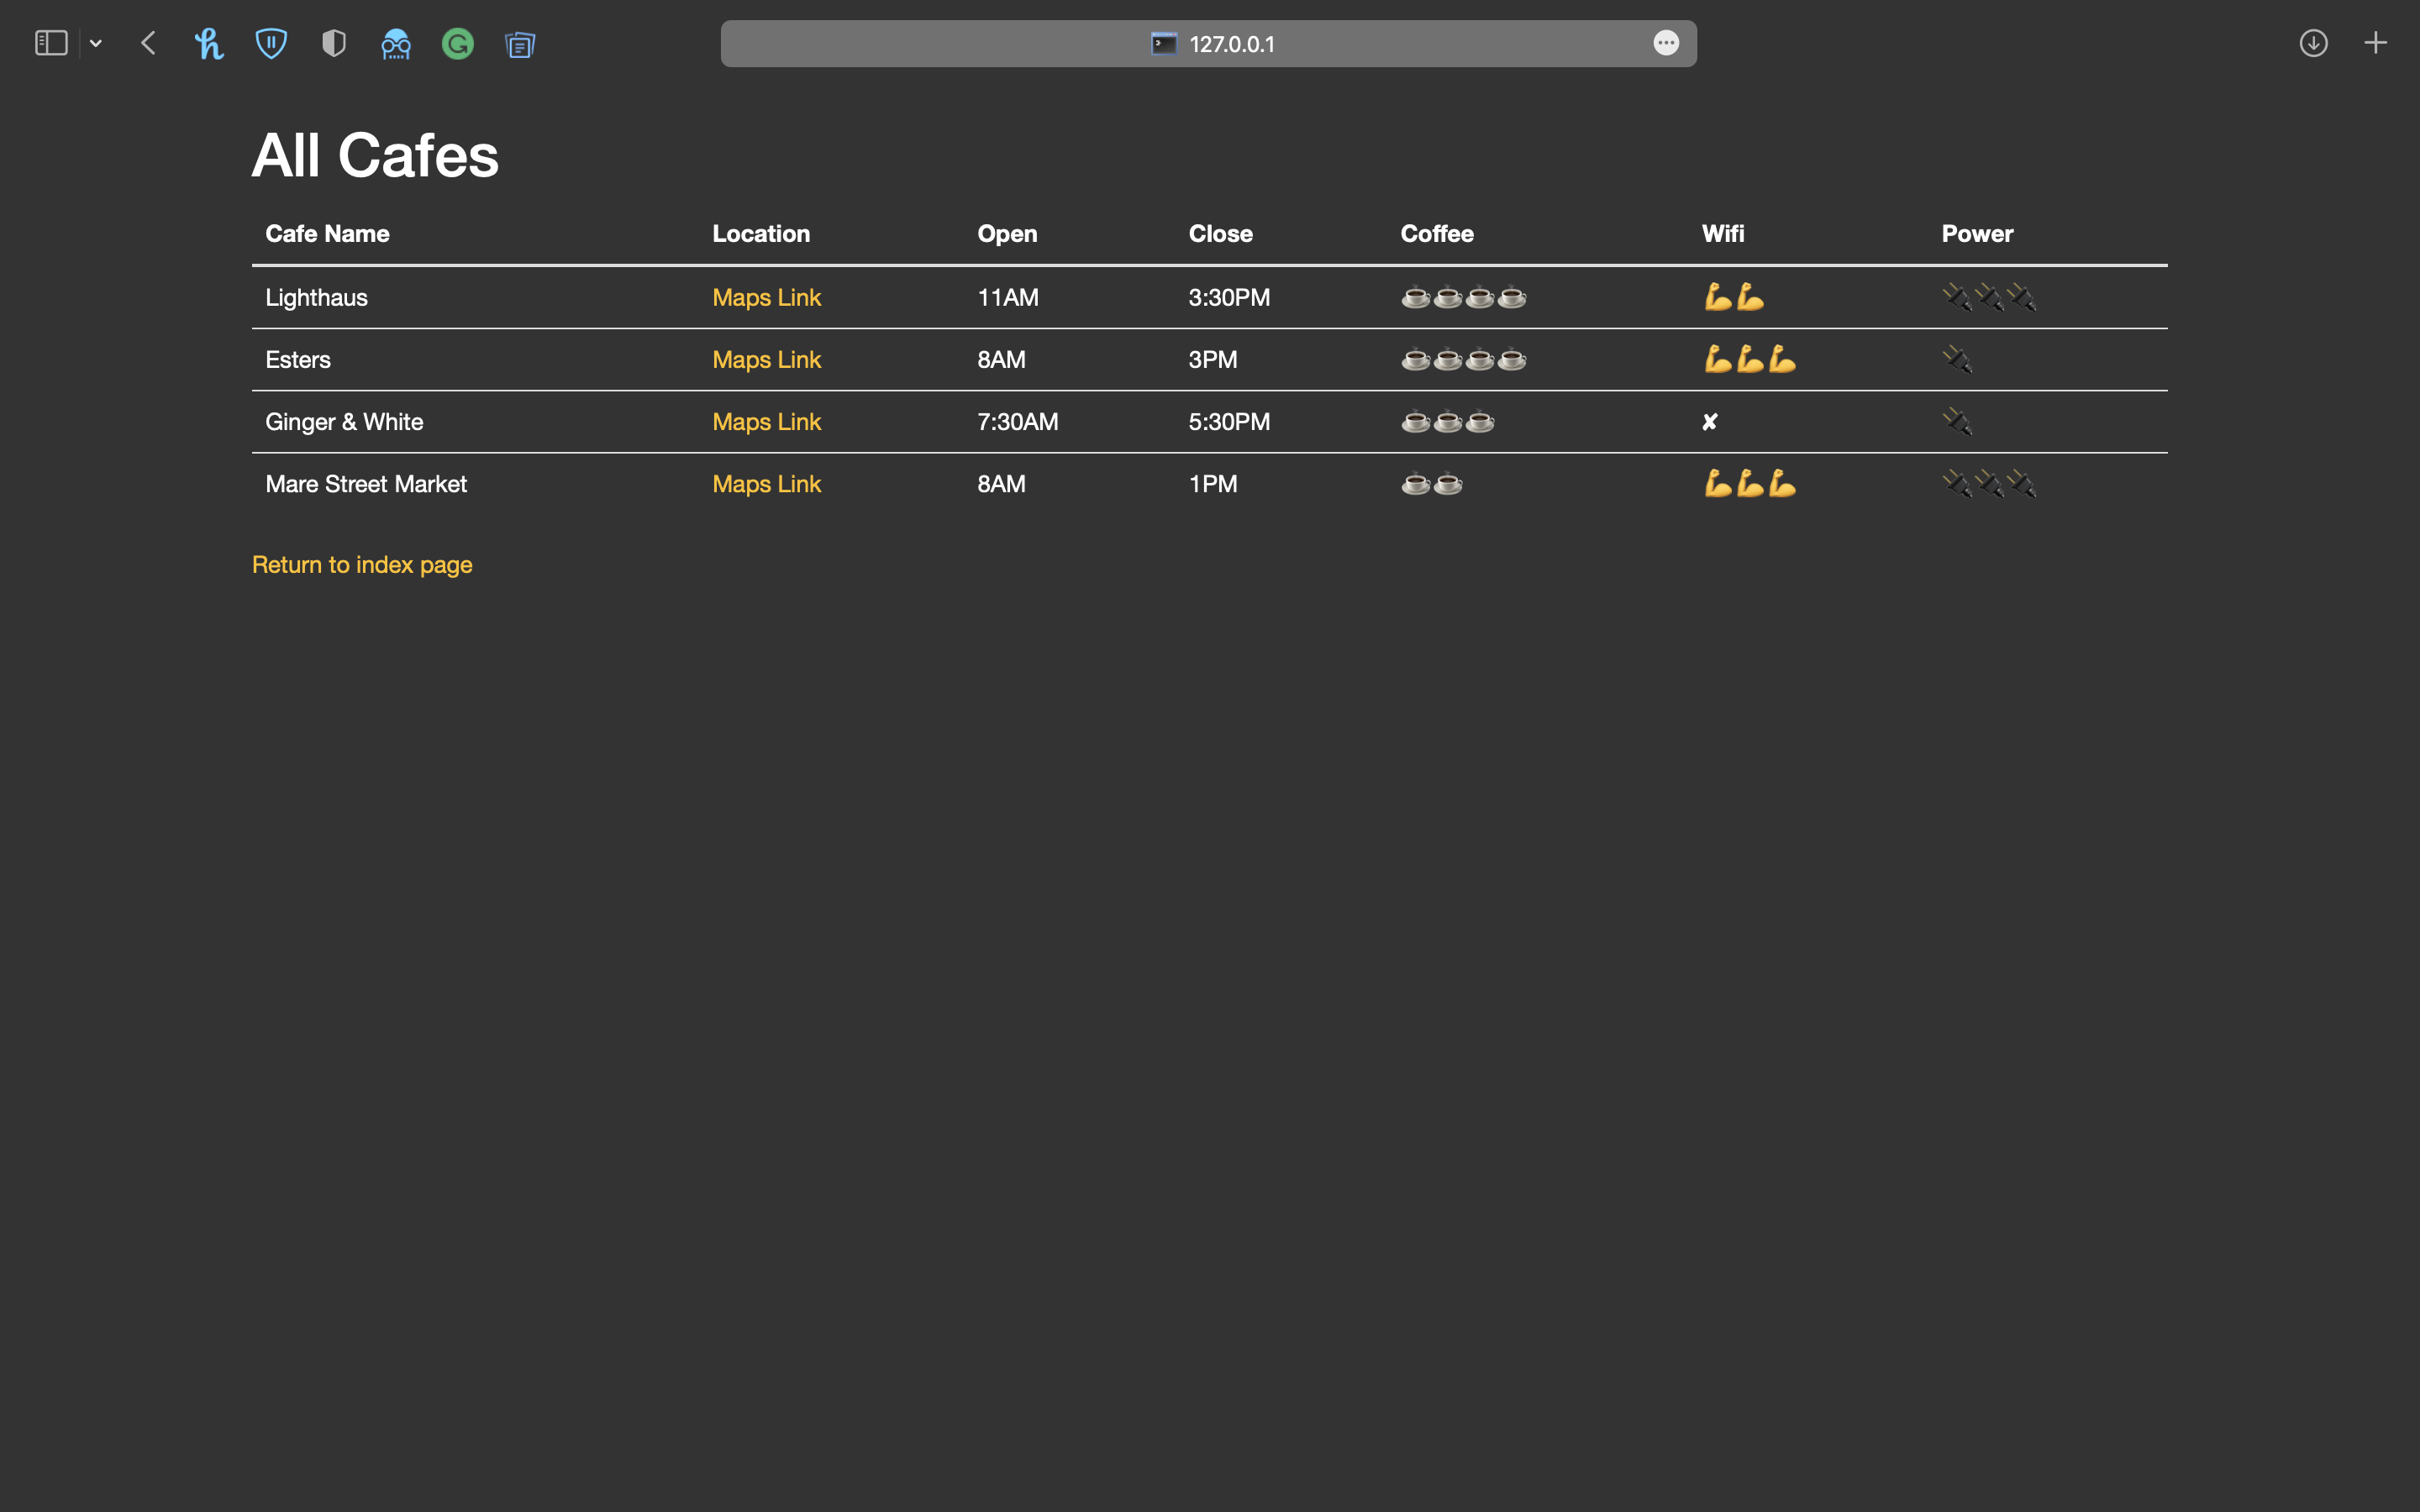Open the Maps Link for Mare Street Market

coord(766,483)
